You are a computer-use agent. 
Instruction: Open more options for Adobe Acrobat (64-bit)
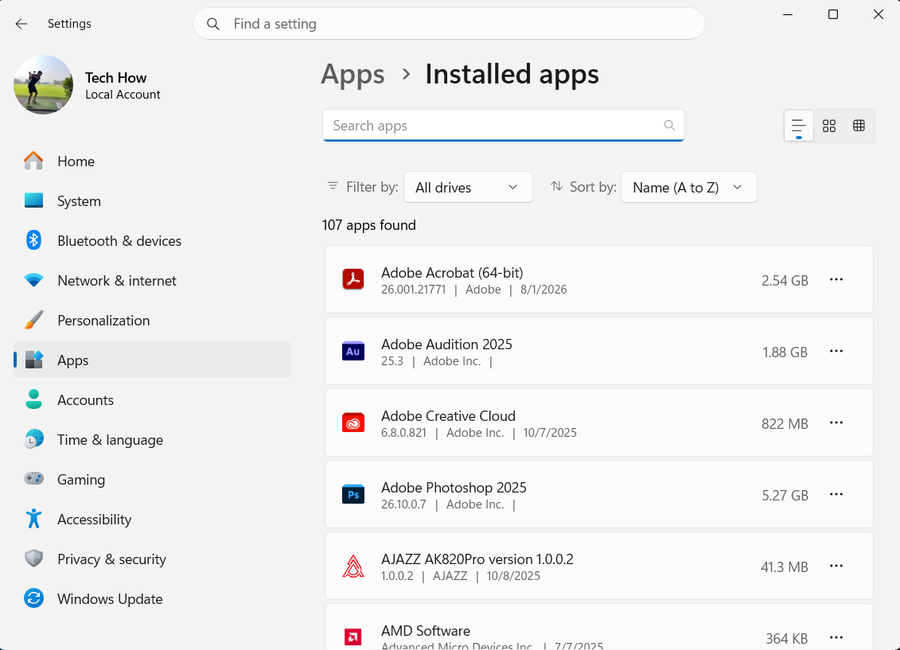[836, 280]
